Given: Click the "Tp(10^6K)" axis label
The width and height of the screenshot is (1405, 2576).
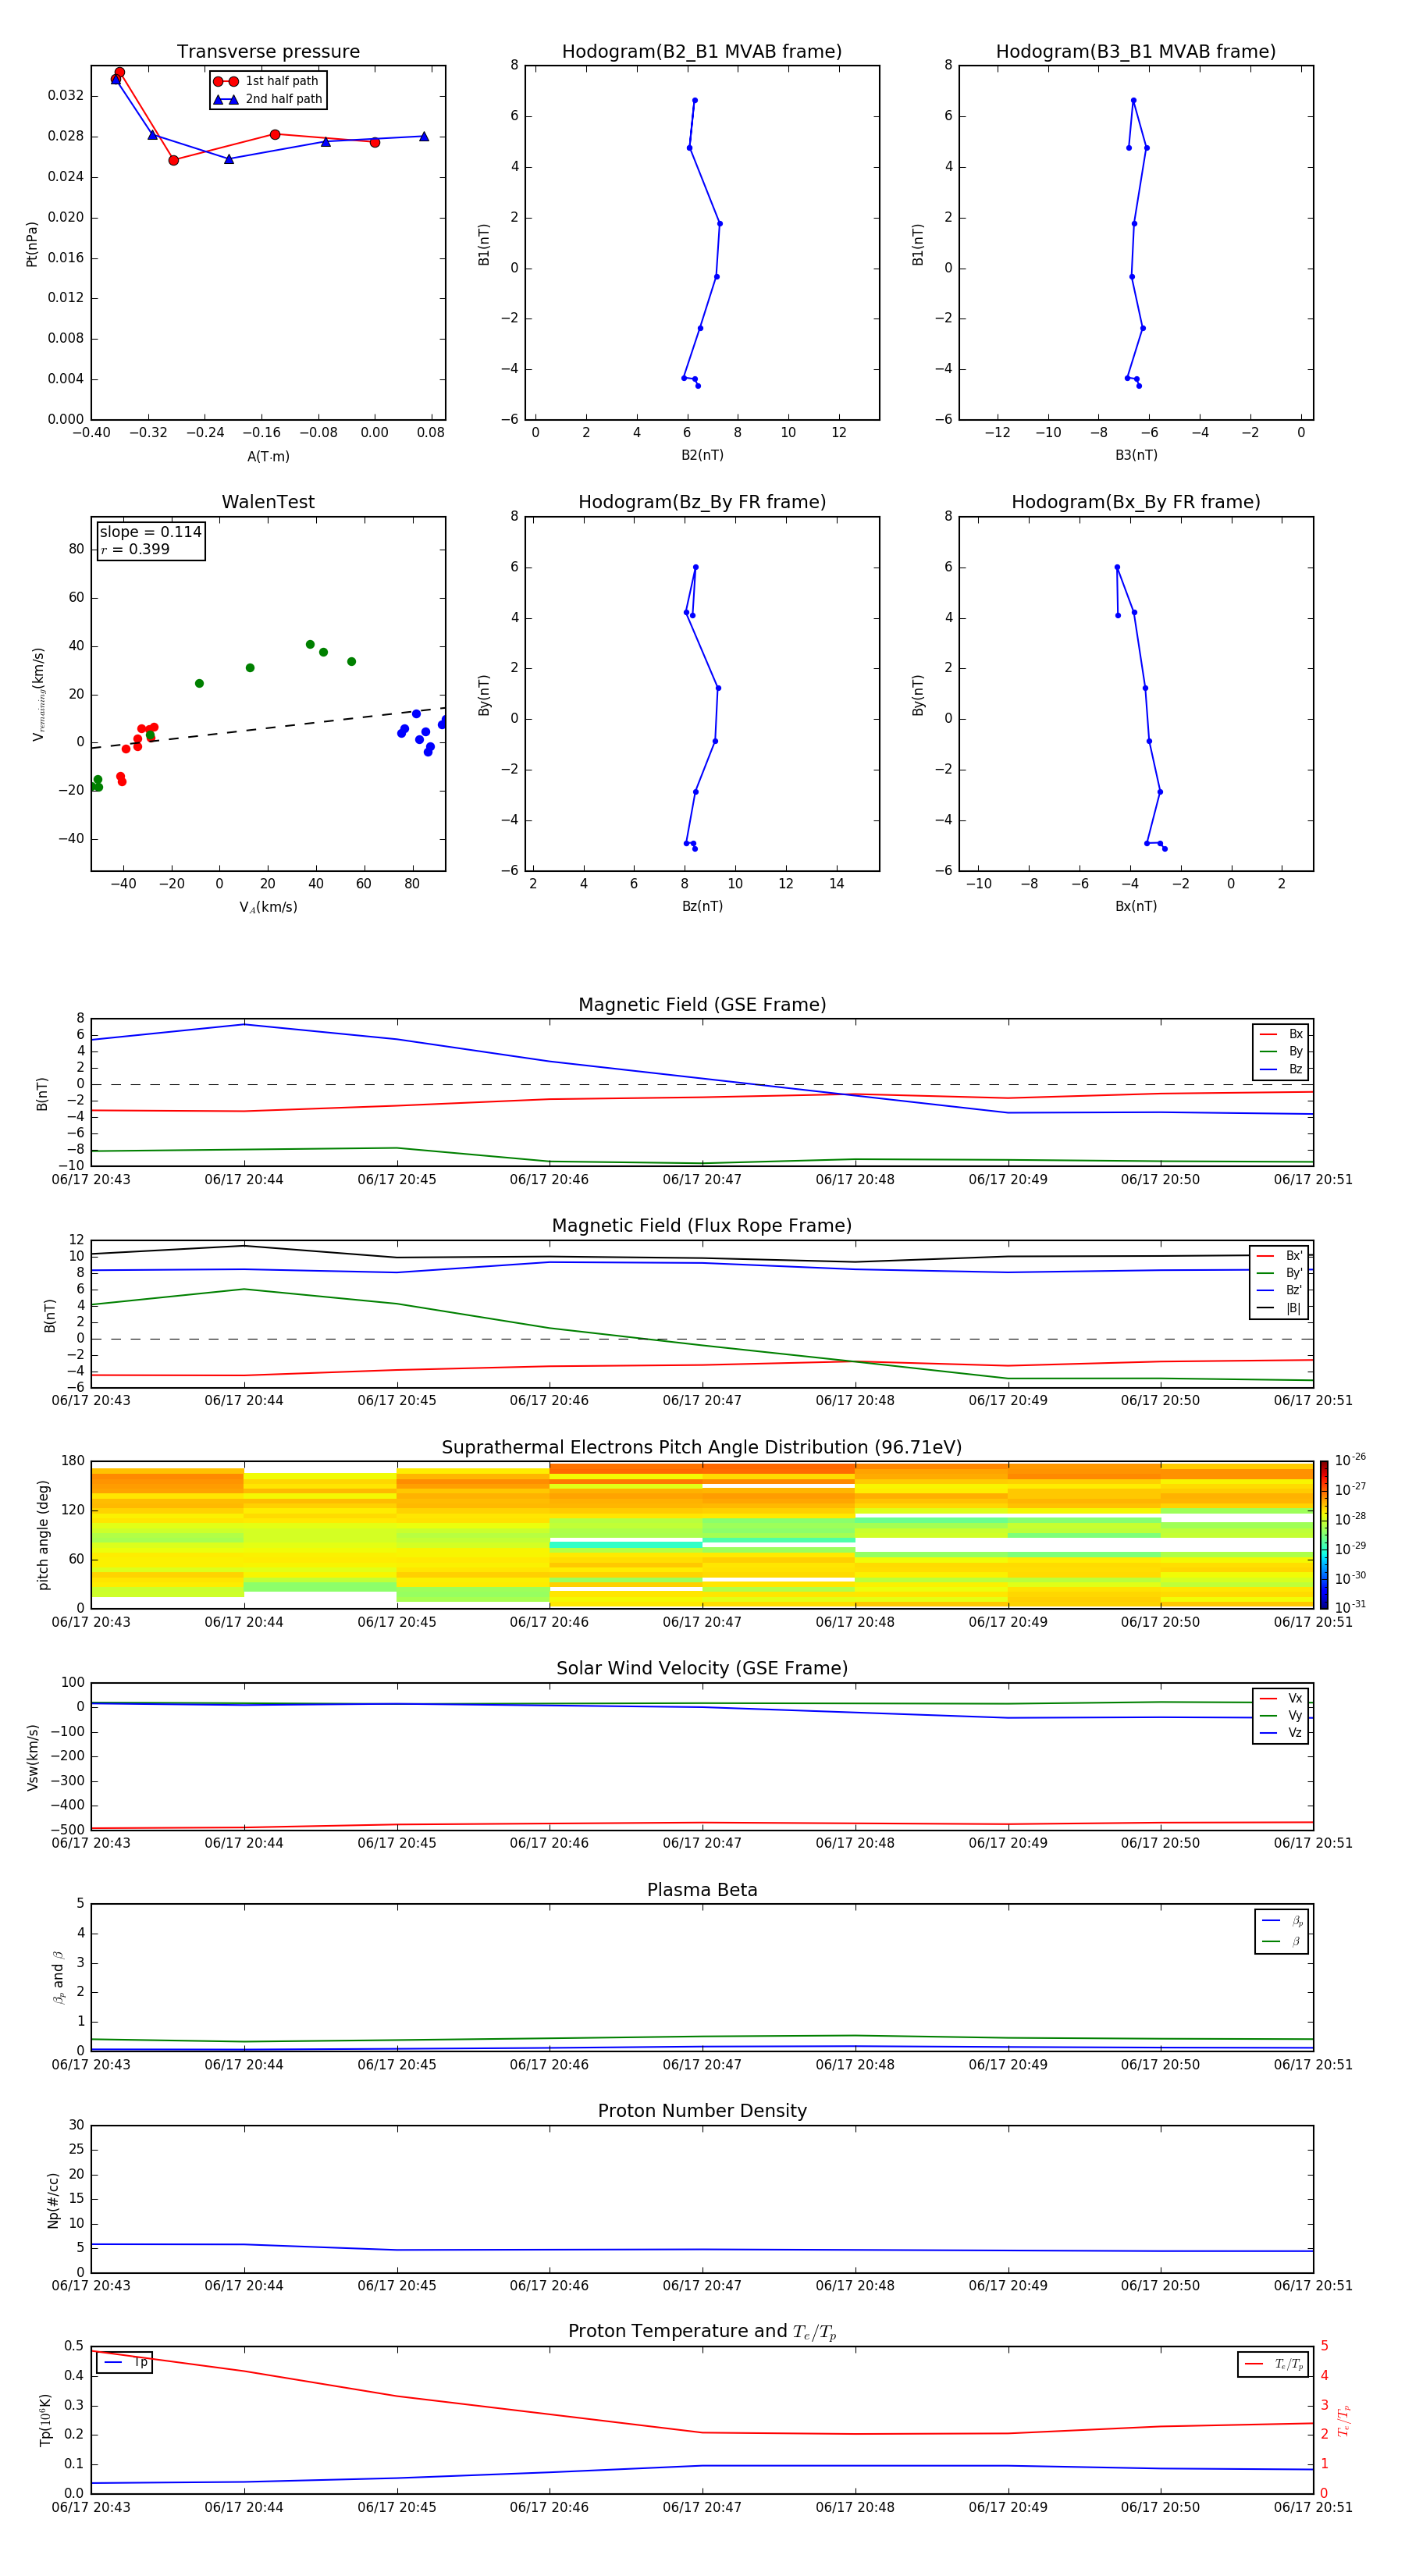Looking at the screenshot, I should coord(45,2420).
